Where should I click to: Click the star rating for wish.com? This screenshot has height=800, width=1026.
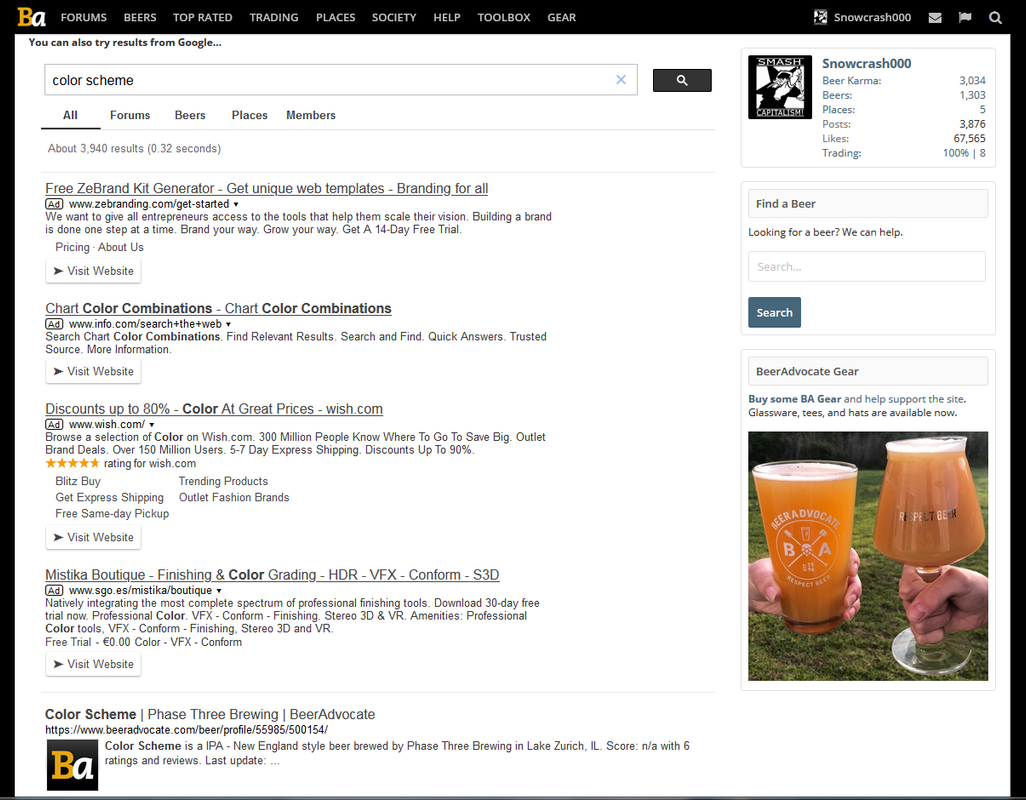click(72, 463)
